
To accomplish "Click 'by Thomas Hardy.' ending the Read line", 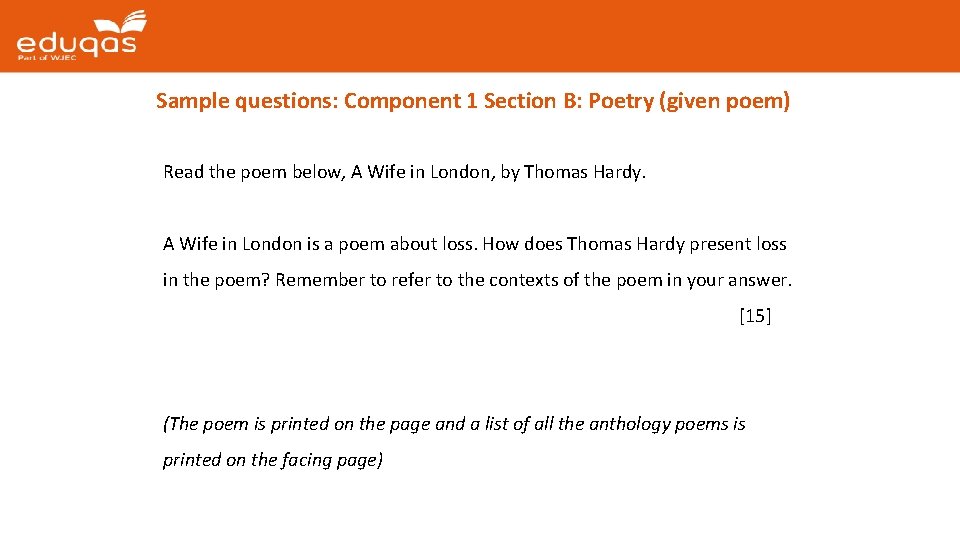I will [x=574, y=172].
